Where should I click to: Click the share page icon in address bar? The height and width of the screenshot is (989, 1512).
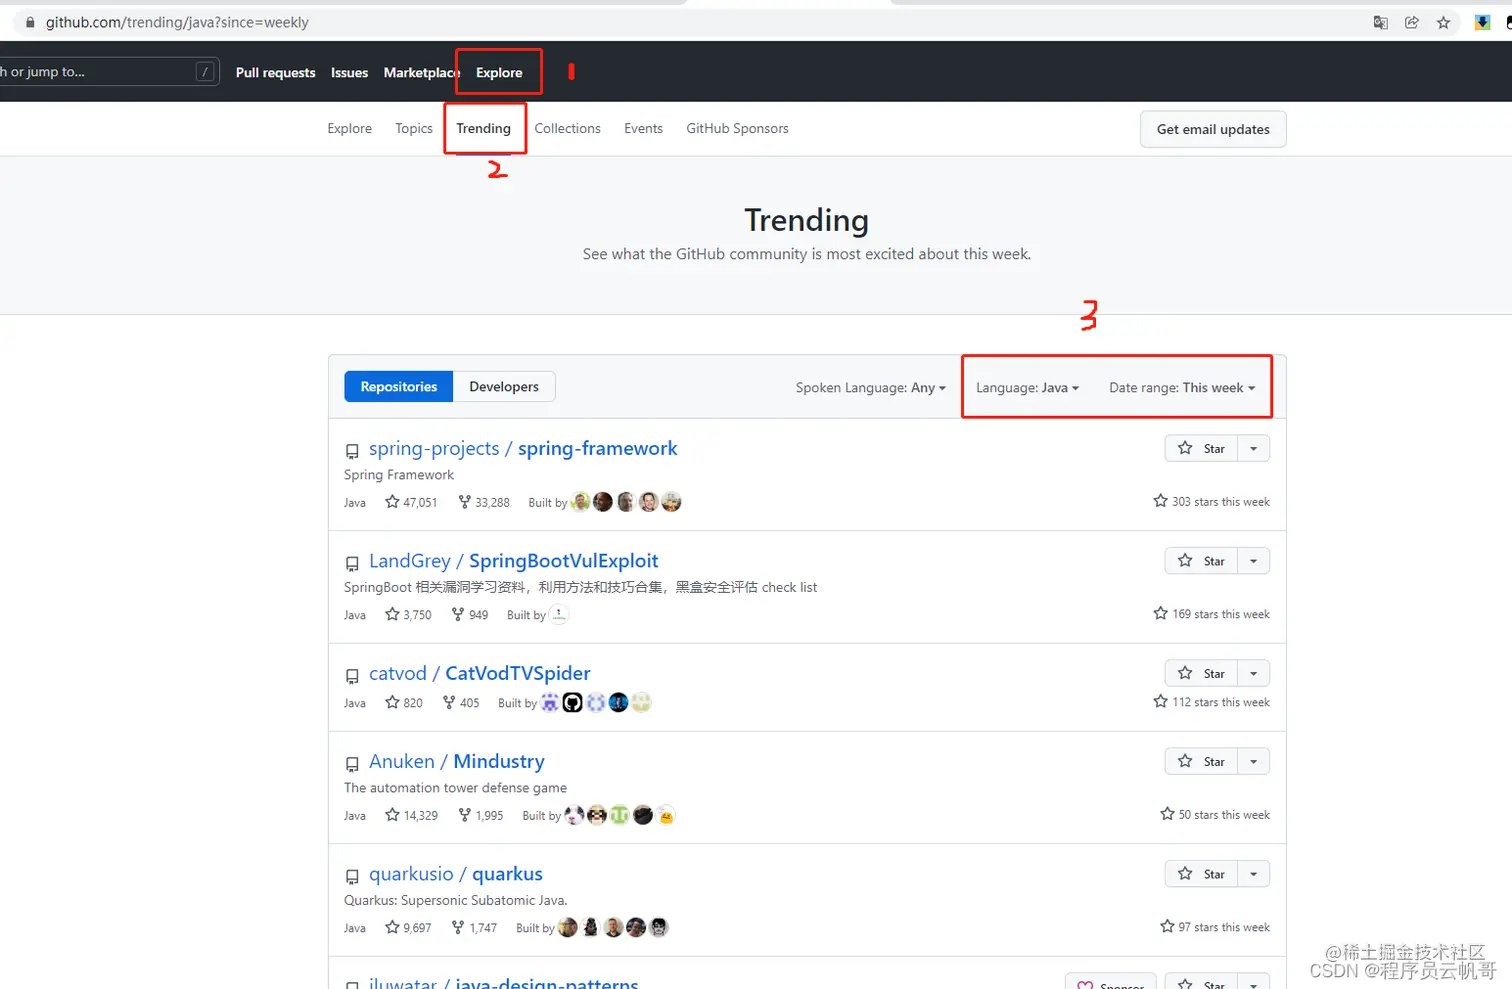(x=1412, y=22)
